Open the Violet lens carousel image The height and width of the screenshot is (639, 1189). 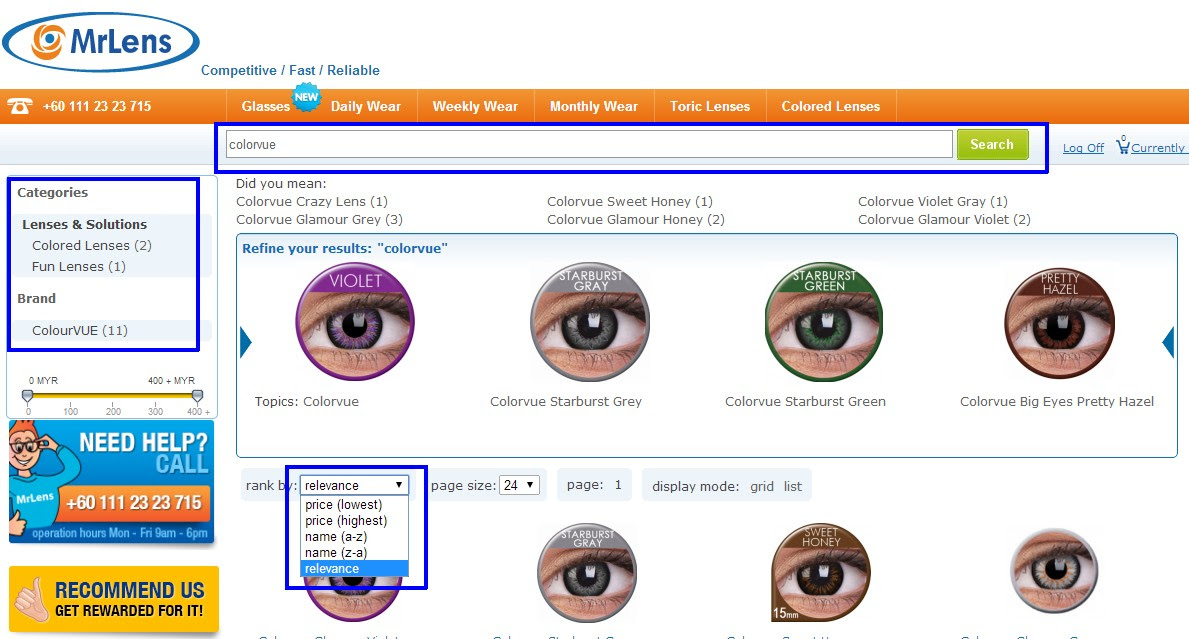pos(355,322)
